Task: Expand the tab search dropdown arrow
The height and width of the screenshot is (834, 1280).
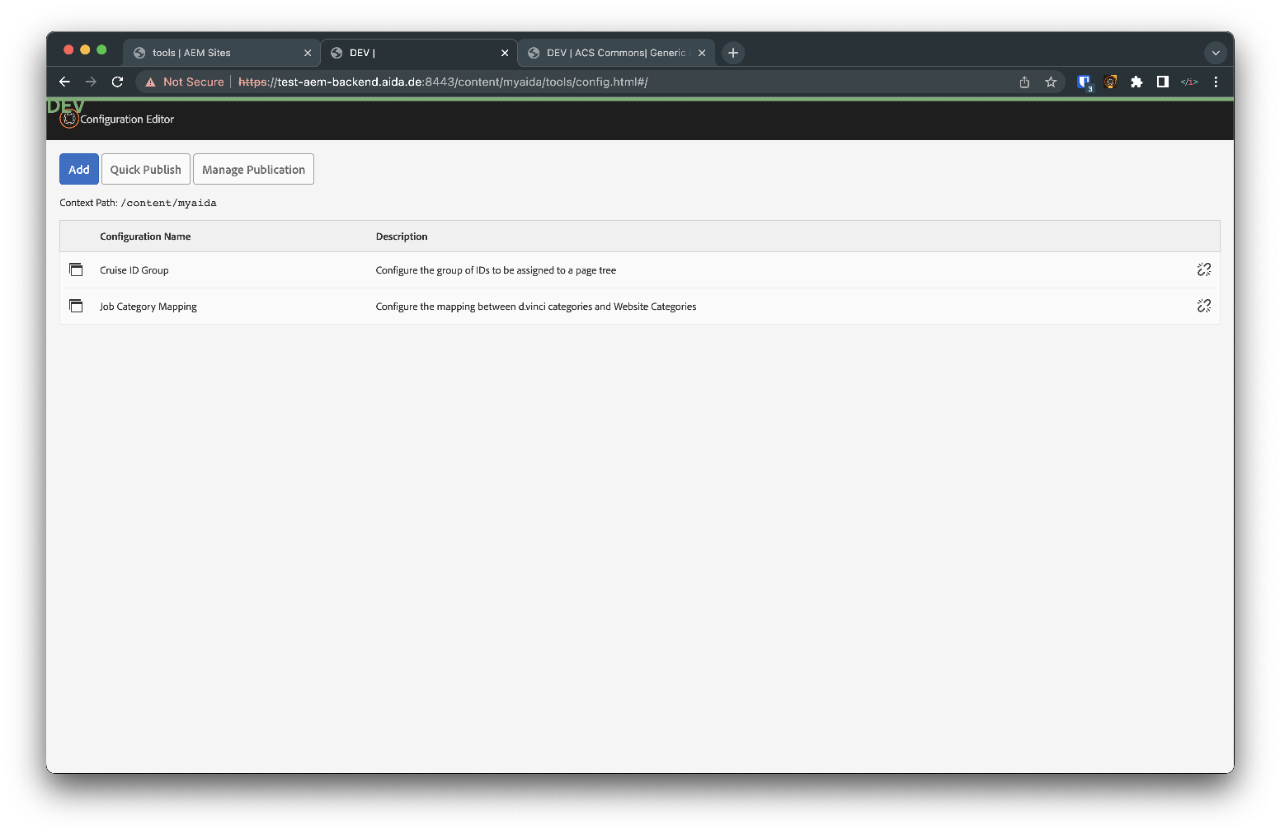Action: pos(1215,53)
